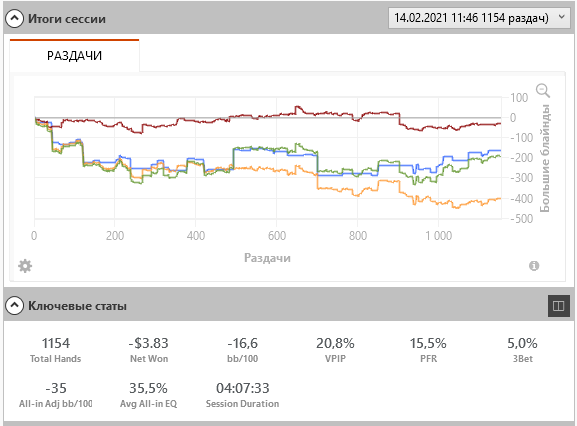Click the Ключевые статы header title
577x426 pixels.
77,306
